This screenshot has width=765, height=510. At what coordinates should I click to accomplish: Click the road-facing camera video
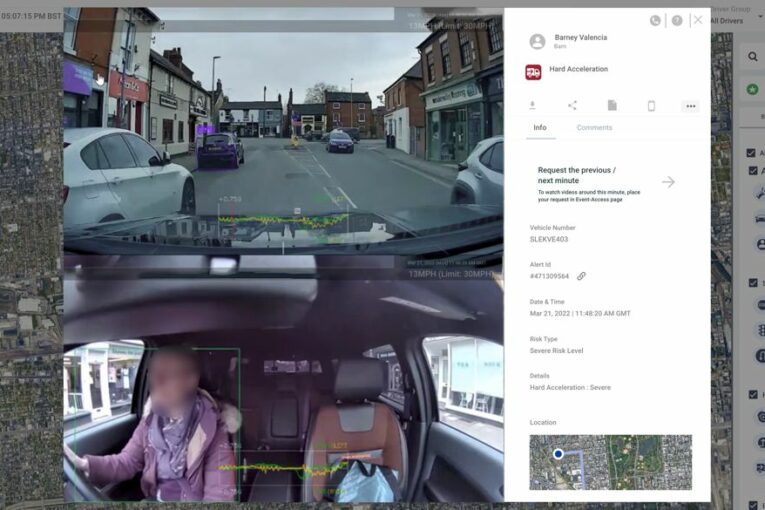283,131
